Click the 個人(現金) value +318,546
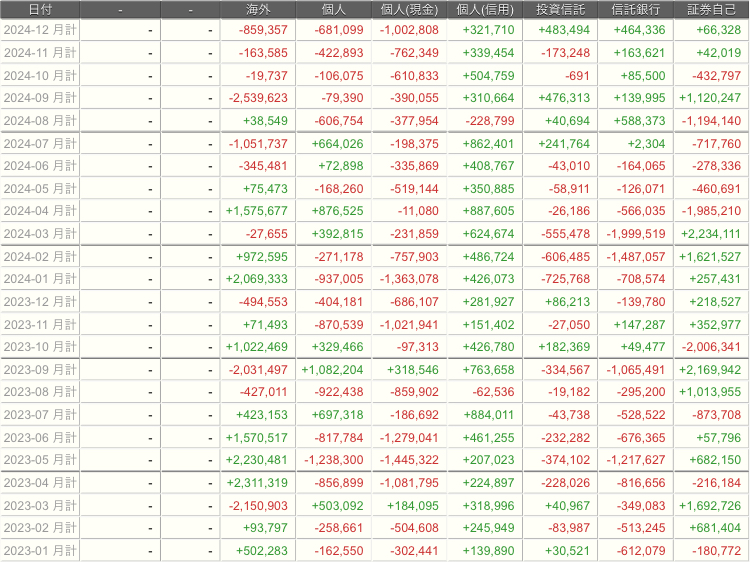The image size is (750, 562). (413, 369)
